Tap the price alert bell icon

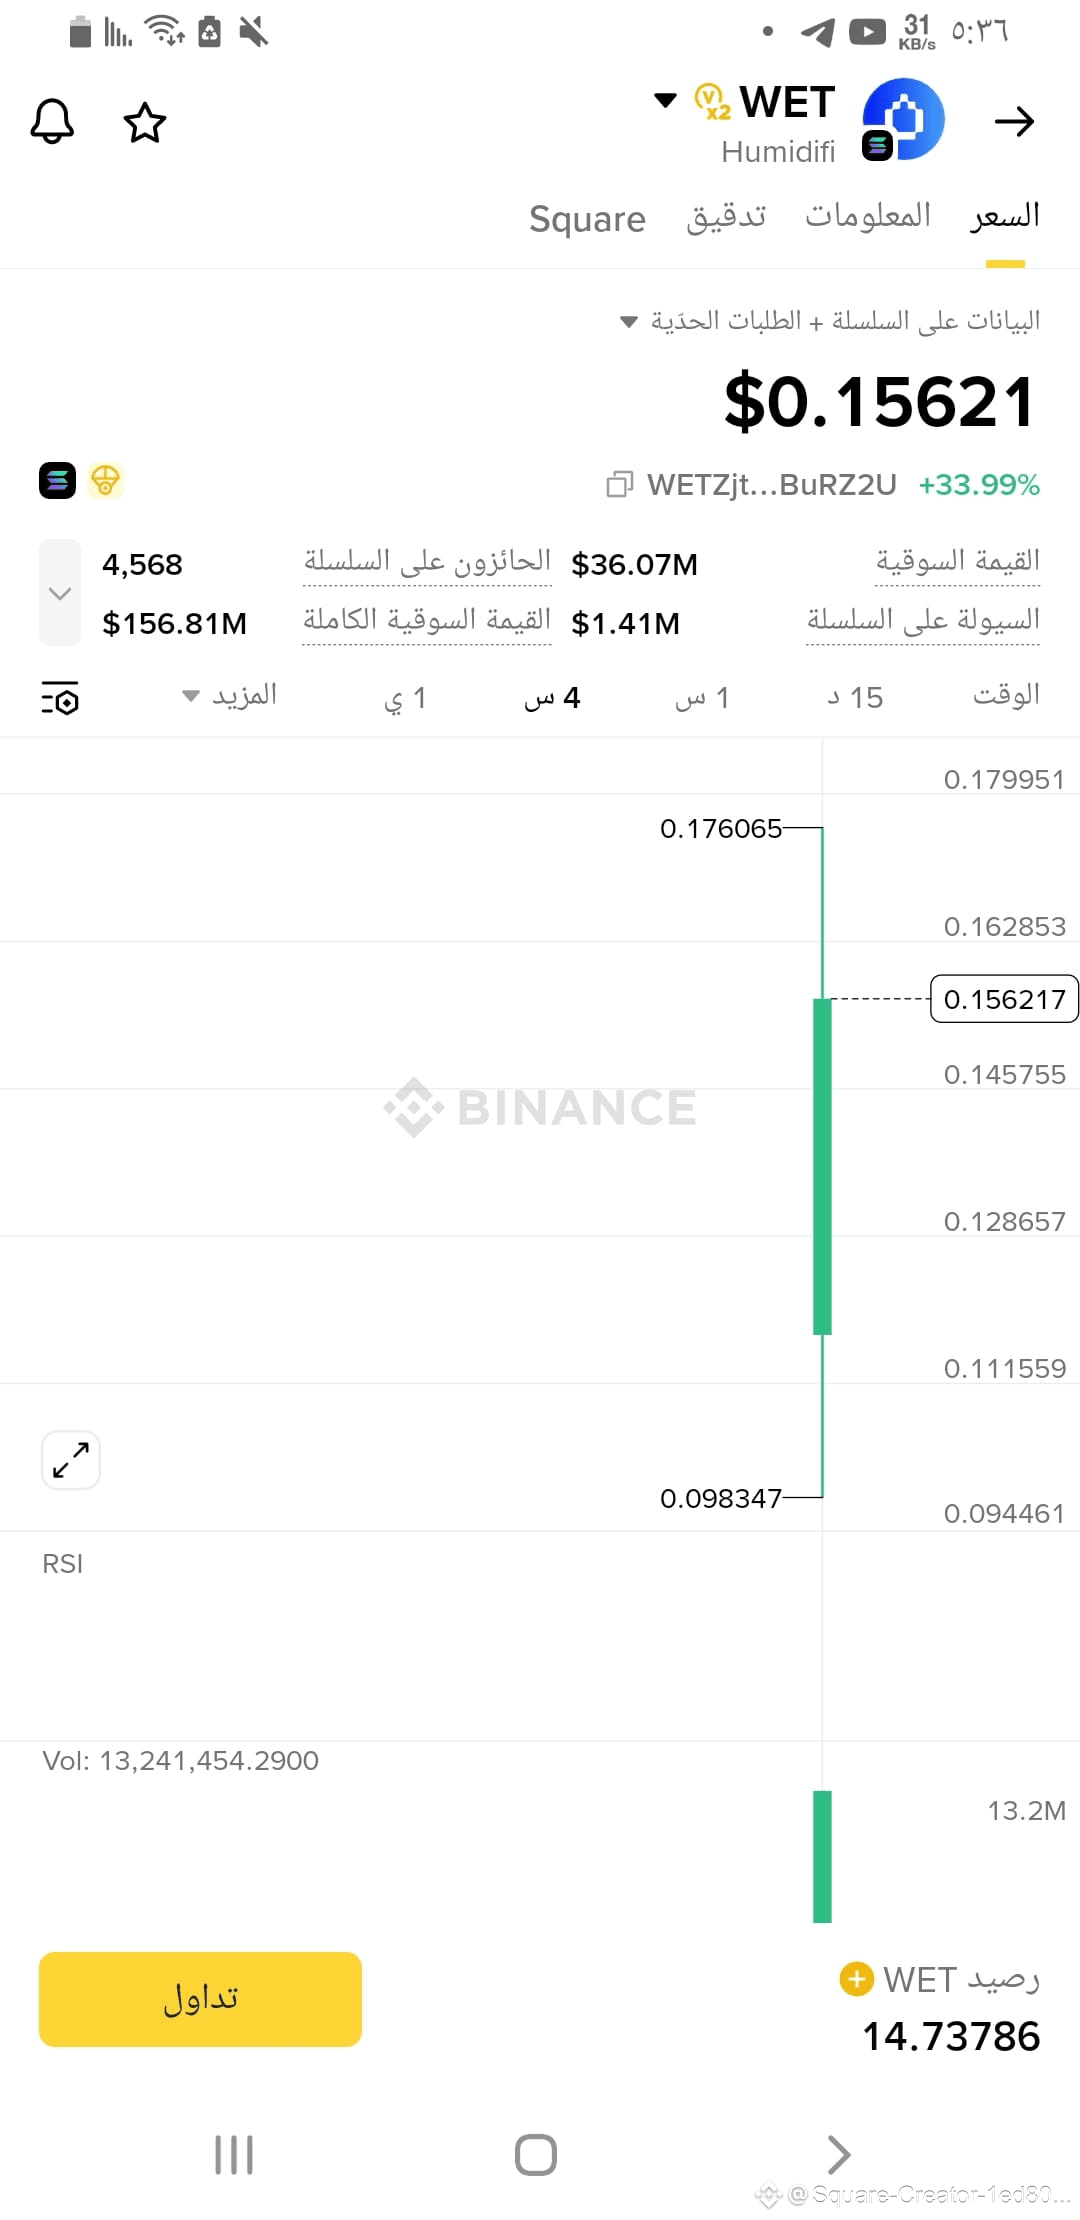[52, 122]
